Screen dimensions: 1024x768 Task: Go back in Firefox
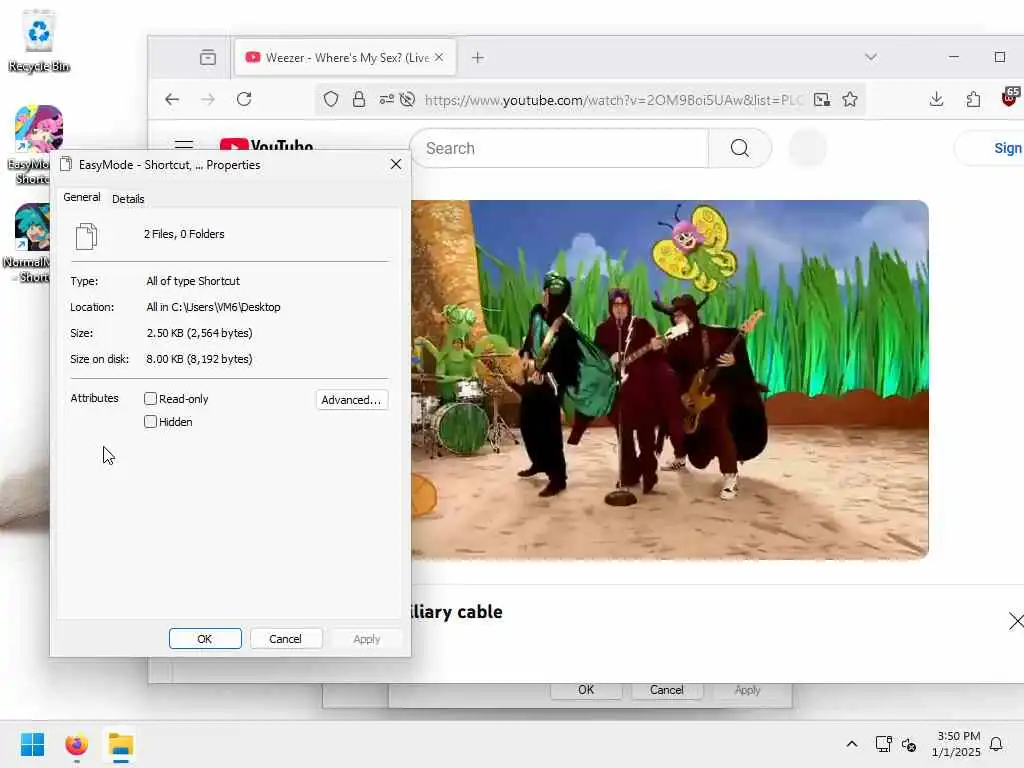pos(172,99)
